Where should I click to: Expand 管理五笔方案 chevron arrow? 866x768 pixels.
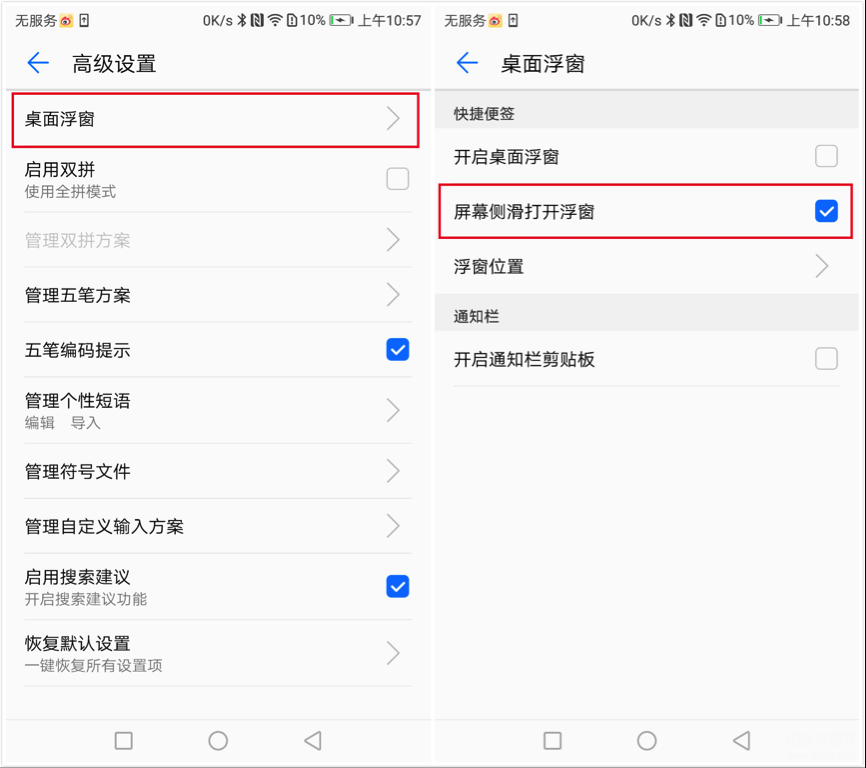pyautogui.click(x=393, y=295)
